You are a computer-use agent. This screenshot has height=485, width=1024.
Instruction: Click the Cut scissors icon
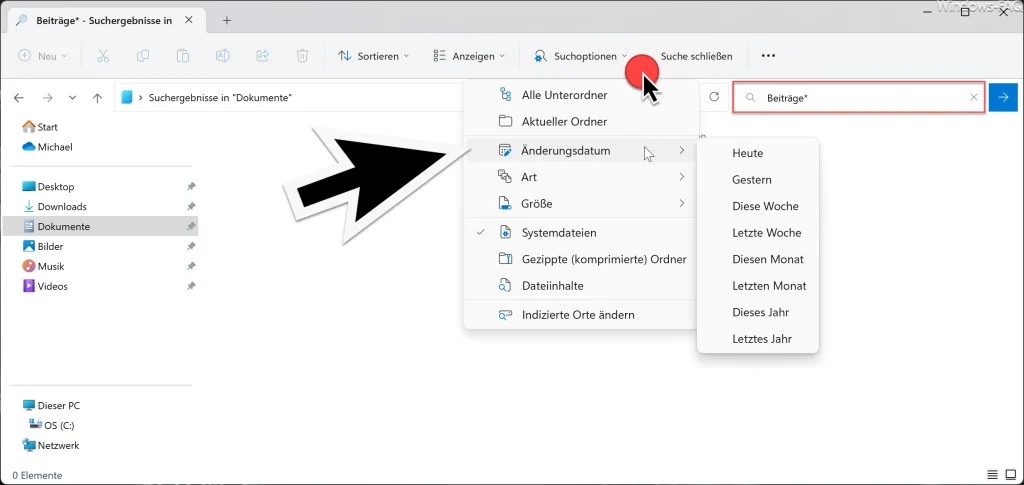(x=103, y=56)
